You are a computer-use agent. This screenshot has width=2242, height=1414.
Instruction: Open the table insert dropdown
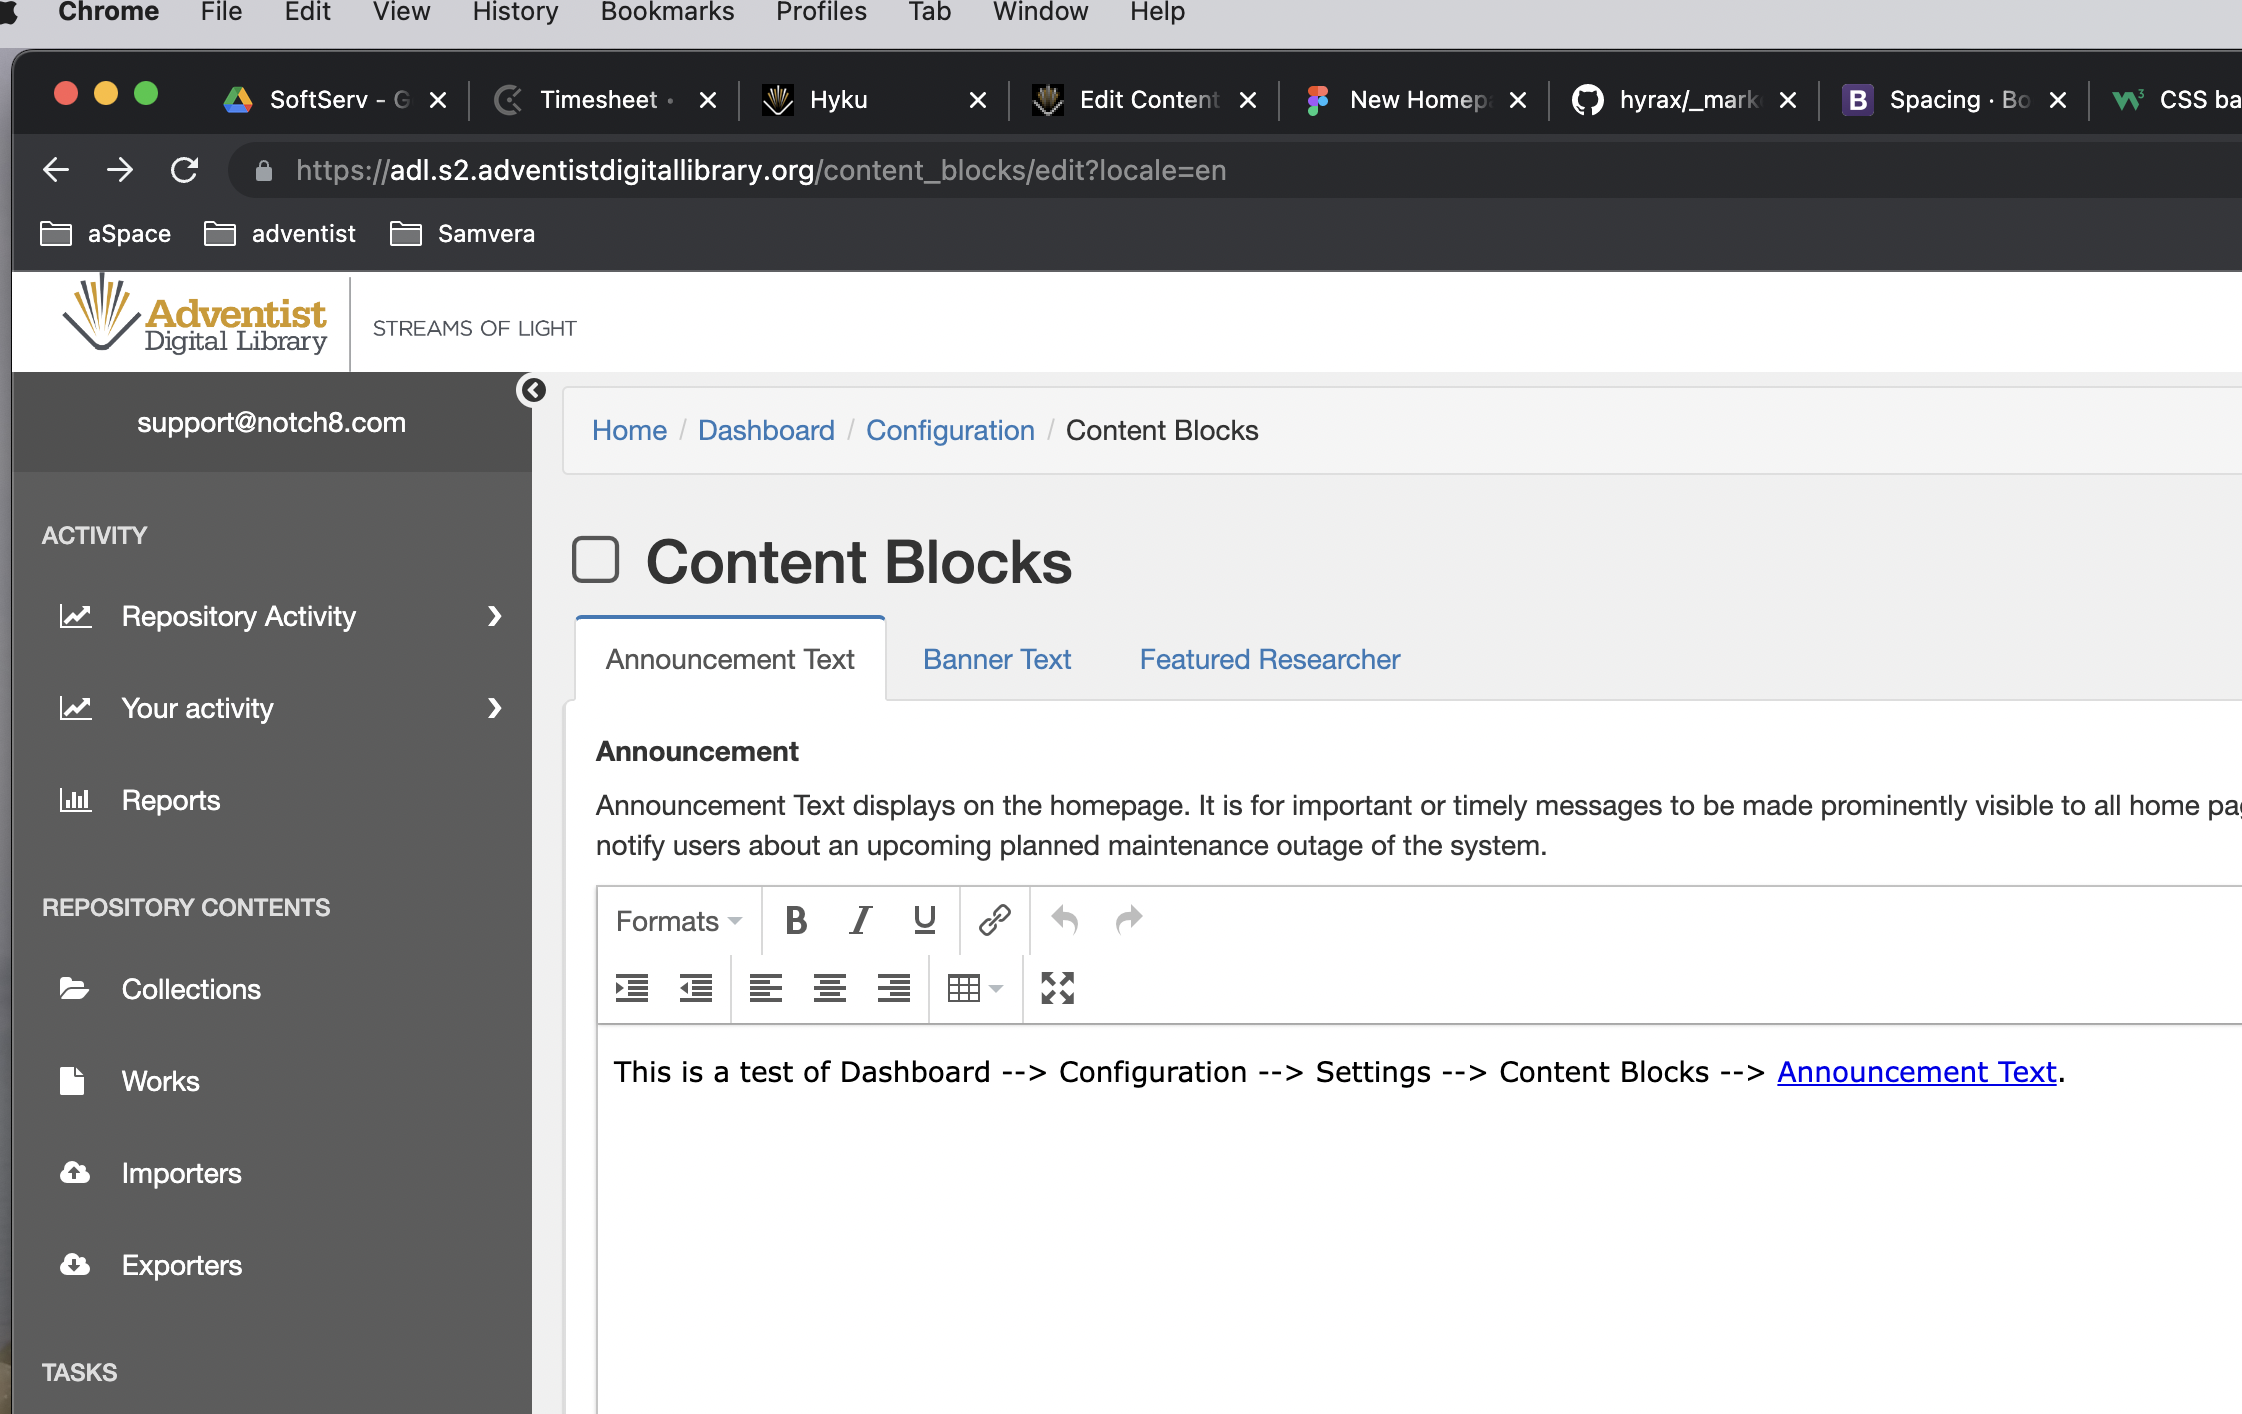[975, 988]
